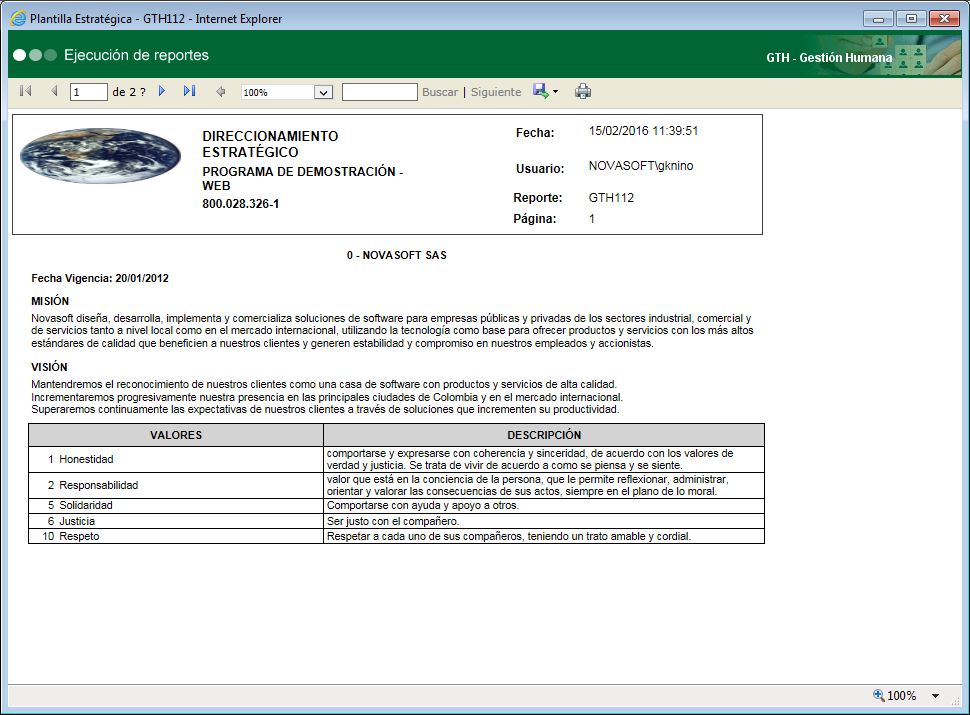Click the GTH112 report code value
Viewport: 970px width, 715px height.
pyautogui.click(x=611, y=198)
